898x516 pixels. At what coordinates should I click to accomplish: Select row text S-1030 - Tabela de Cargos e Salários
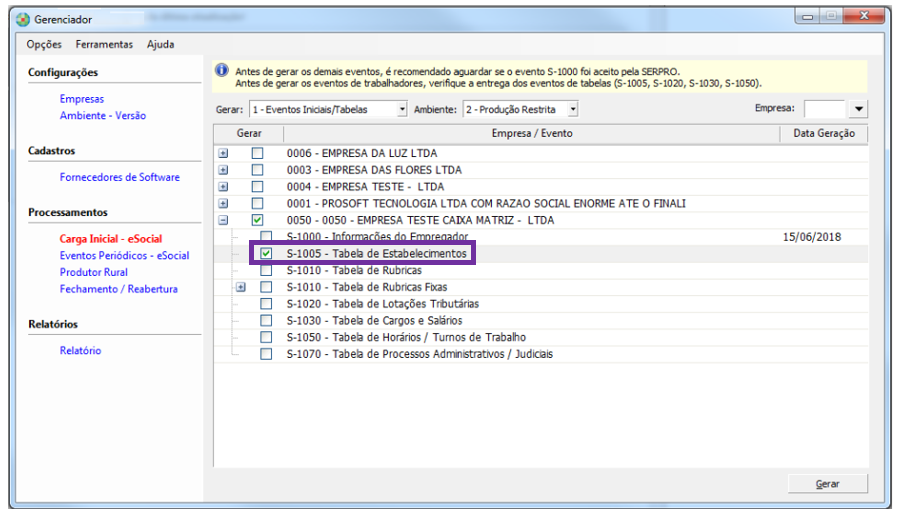coord(375,321)
